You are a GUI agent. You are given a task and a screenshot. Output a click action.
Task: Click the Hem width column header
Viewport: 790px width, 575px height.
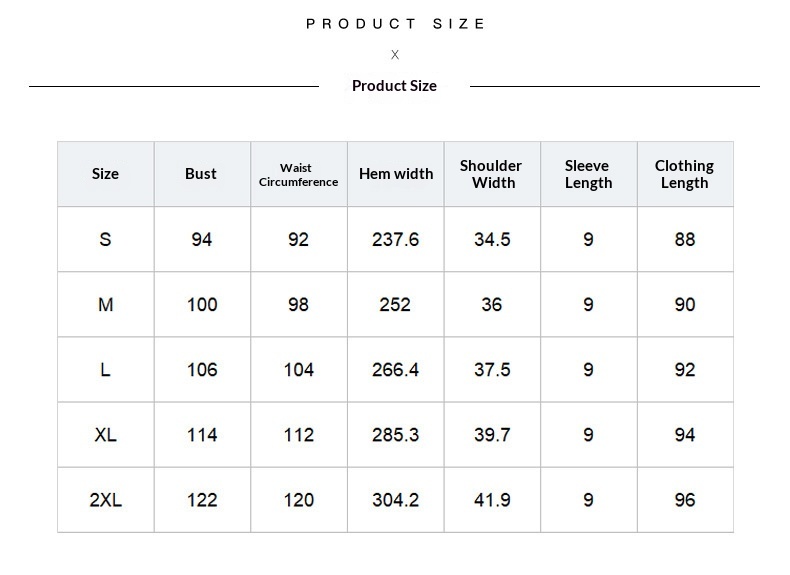coord(396,174)
